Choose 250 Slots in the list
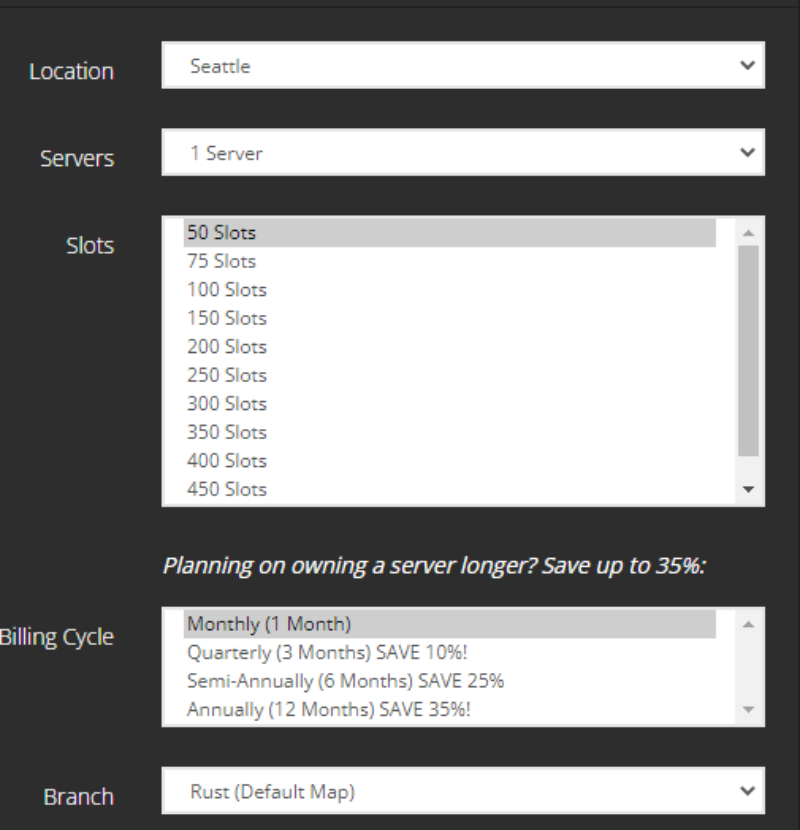800x830 pixels. point(450,376)
